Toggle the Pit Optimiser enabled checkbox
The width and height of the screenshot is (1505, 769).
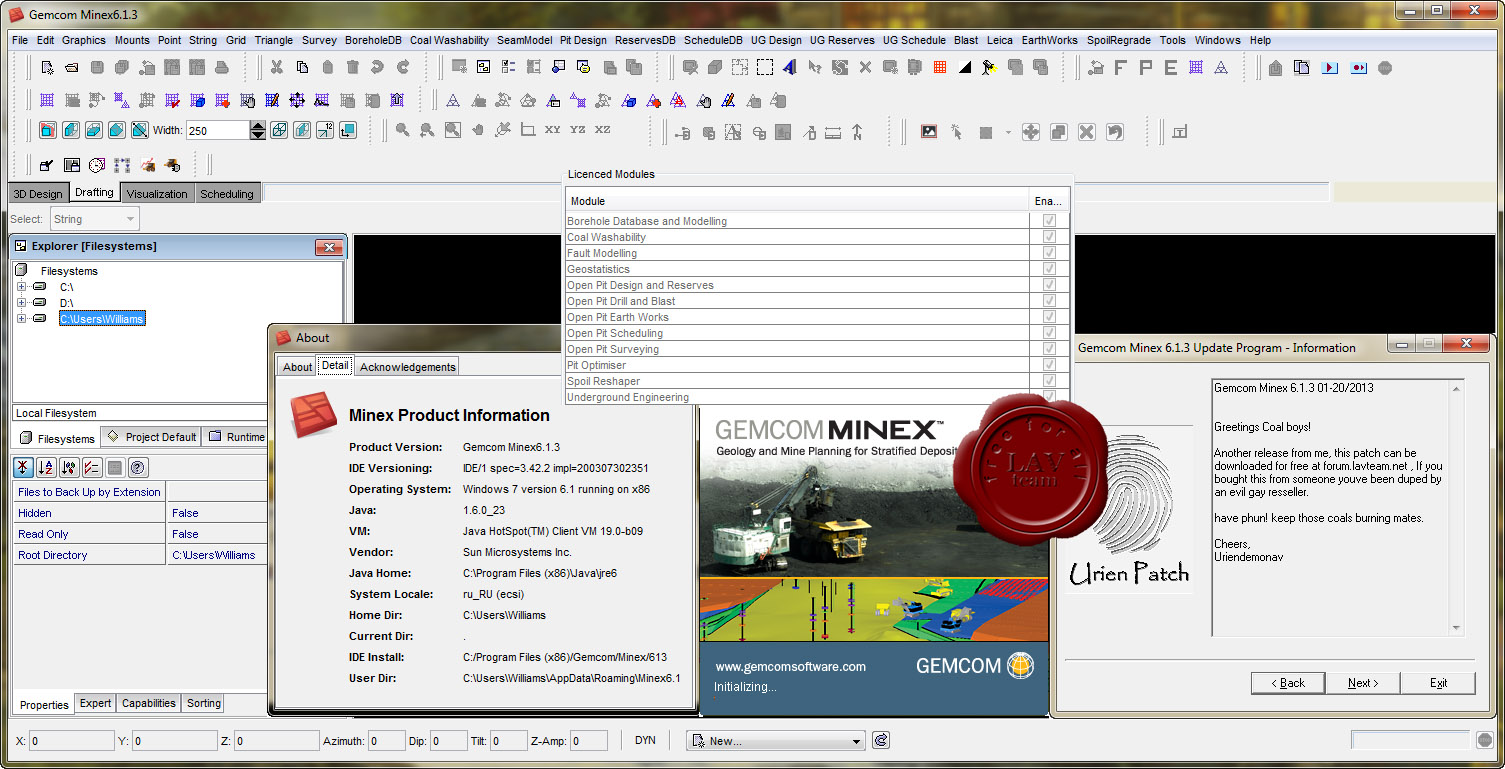tap(1049, 365)
